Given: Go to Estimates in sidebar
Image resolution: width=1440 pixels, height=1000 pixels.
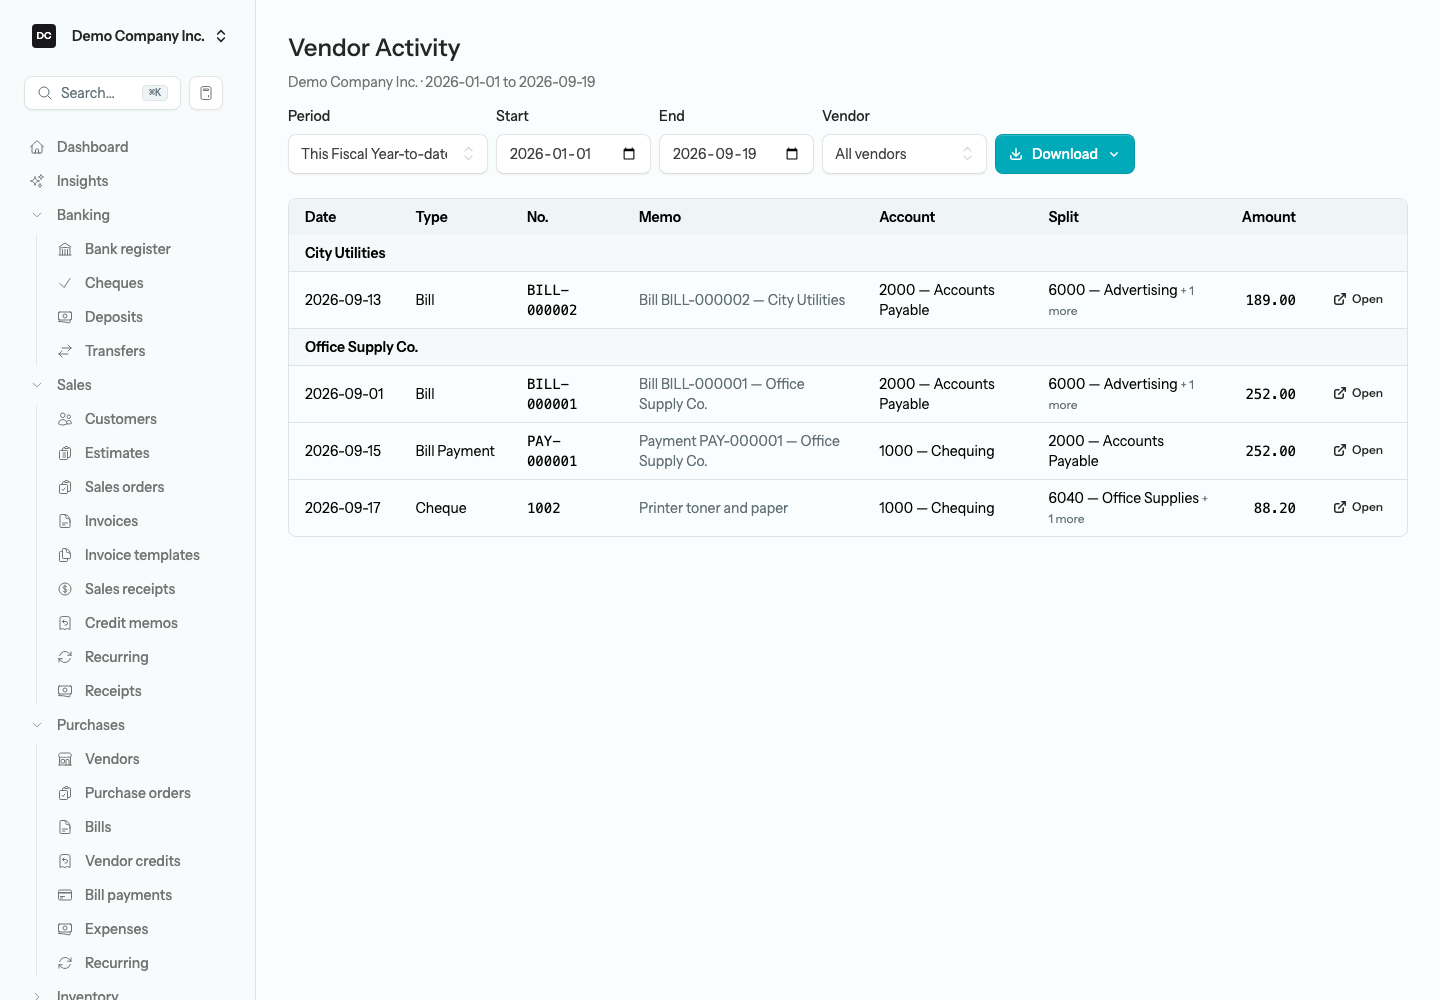Looking at the screenshot, I should [x=117, y=453].
